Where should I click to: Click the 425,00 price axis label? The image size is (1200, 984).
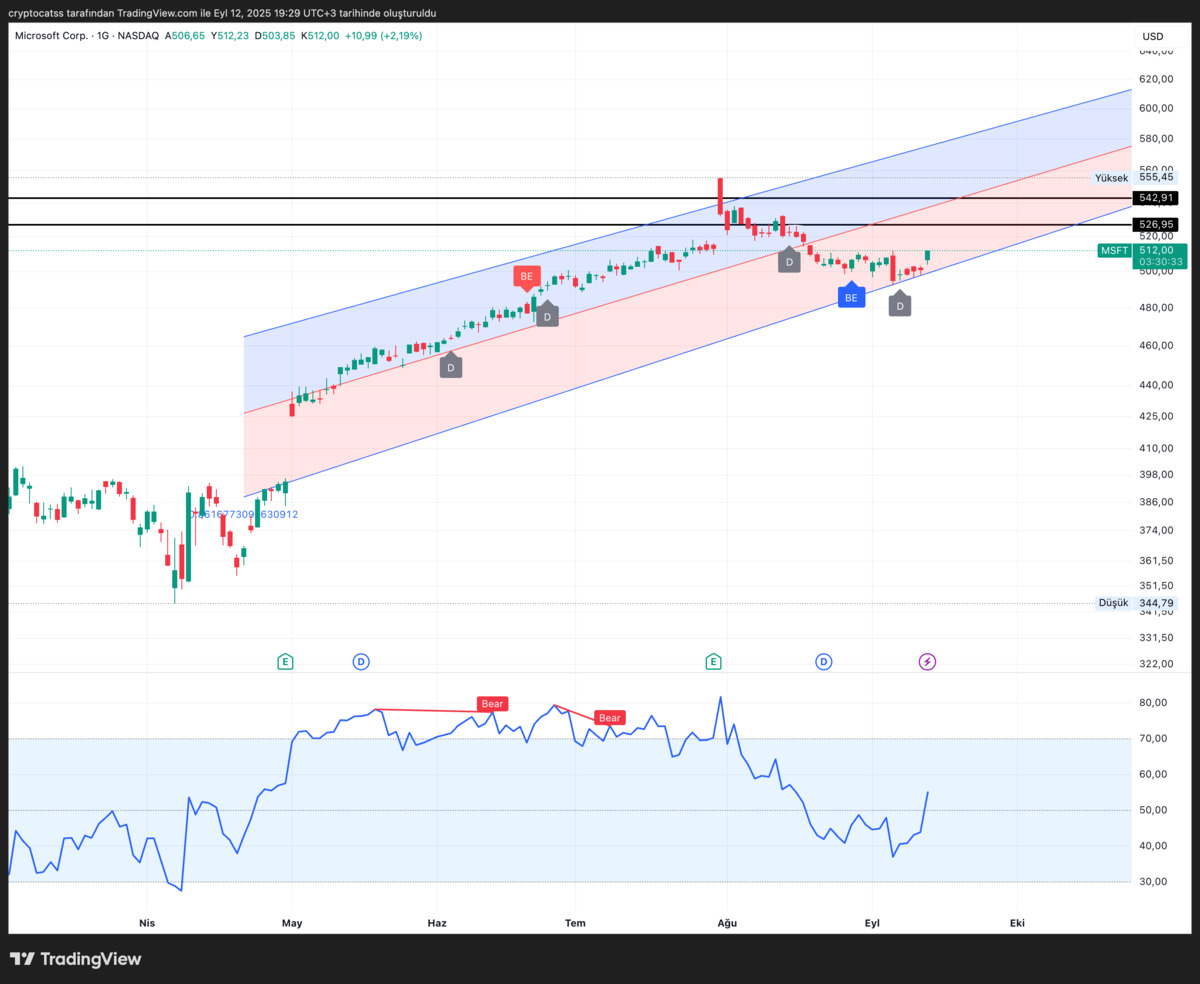(x=1155, y=416)
